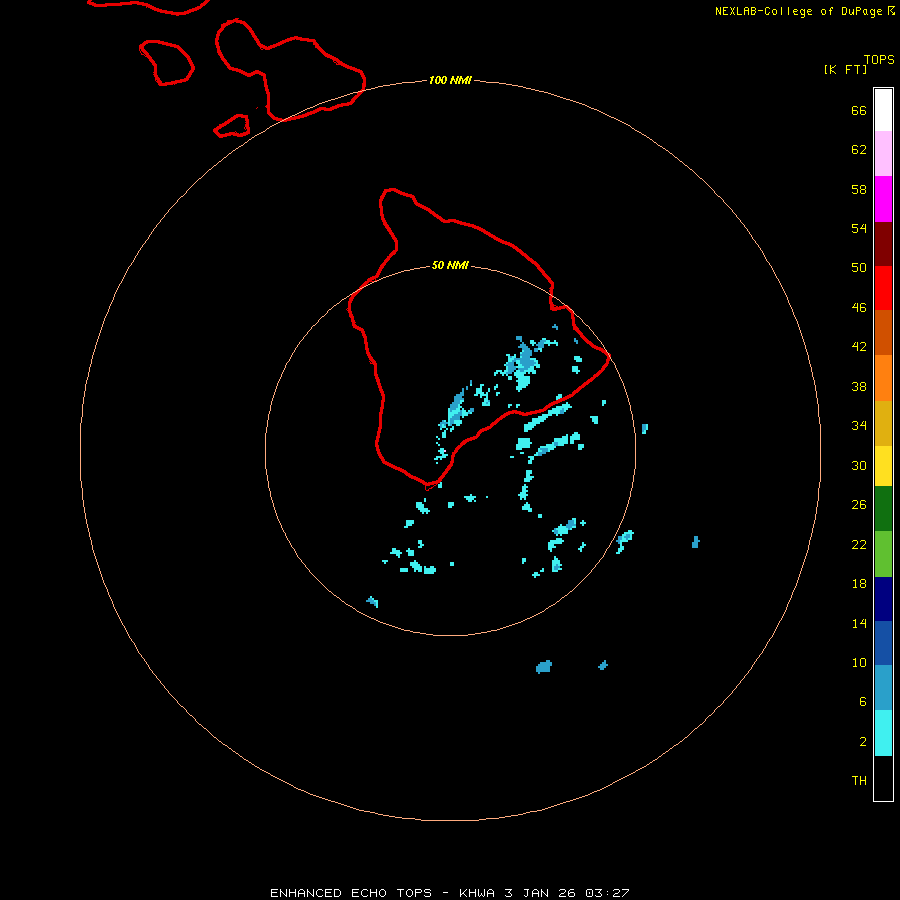Click the navy blue legend swatch

click(883, 599)
